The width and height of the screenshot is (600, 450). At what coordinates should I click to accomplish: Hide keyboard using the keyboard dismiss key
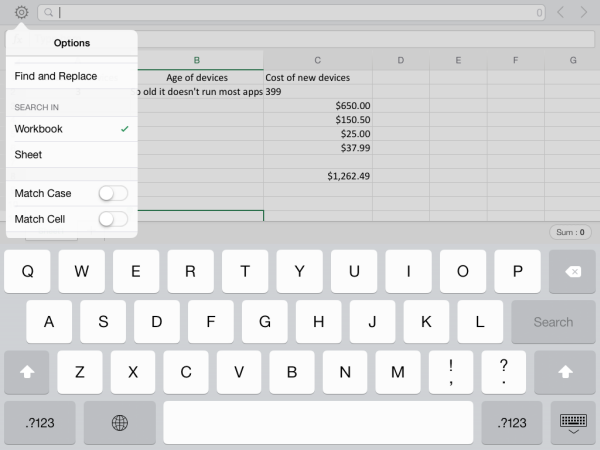[x=573, y=423]
